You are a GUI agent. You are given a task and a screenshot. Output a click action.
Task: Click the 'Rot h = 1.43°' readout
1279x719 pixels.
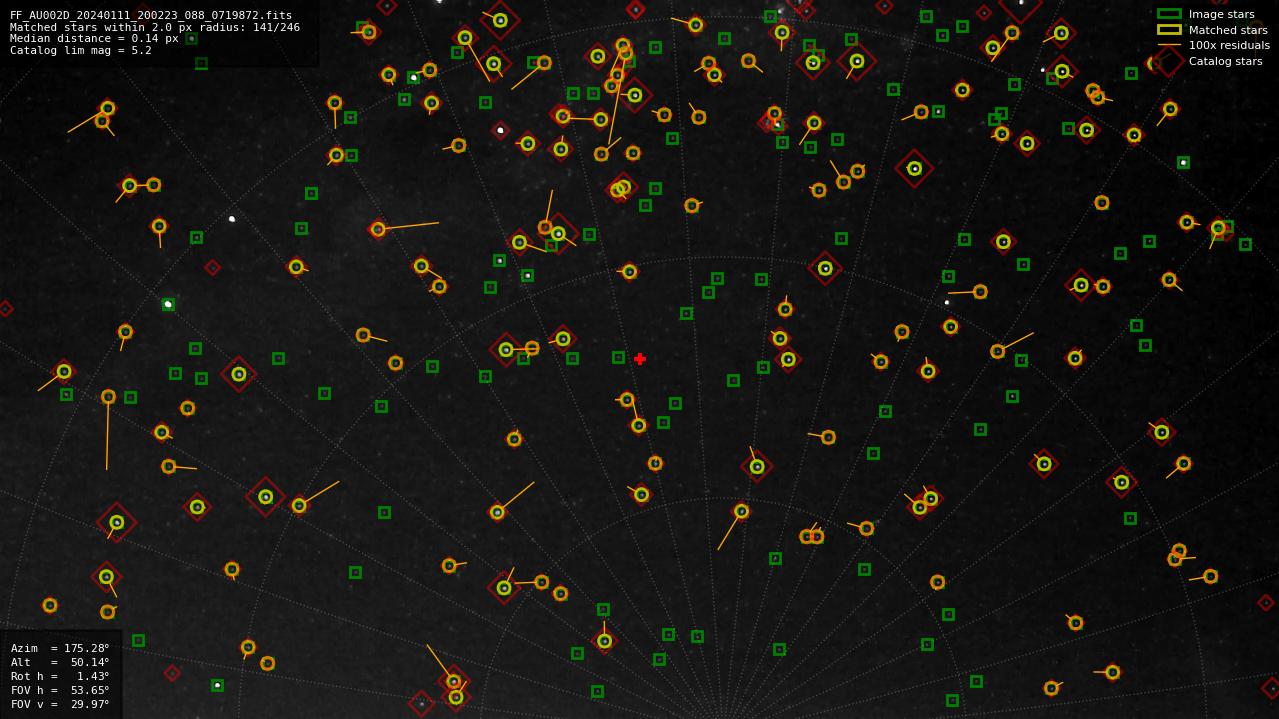[60, 676]
